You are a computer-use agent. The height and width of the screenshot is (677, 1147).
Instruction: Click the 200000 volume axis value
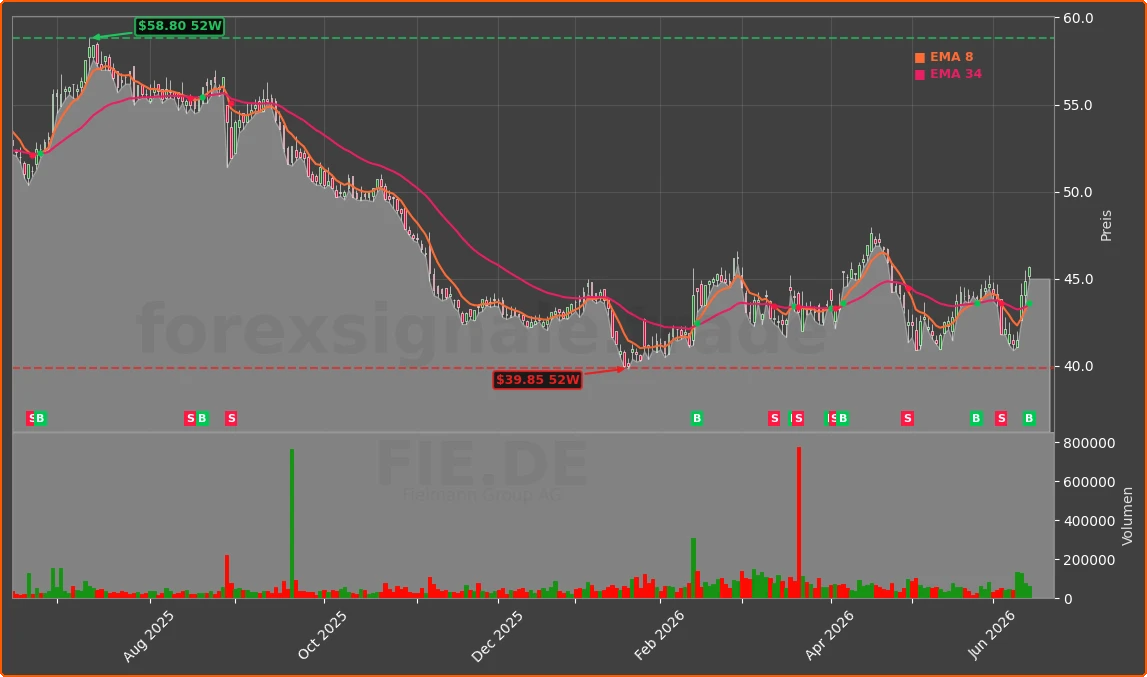pyautogui.click(x=1089, y=560)
